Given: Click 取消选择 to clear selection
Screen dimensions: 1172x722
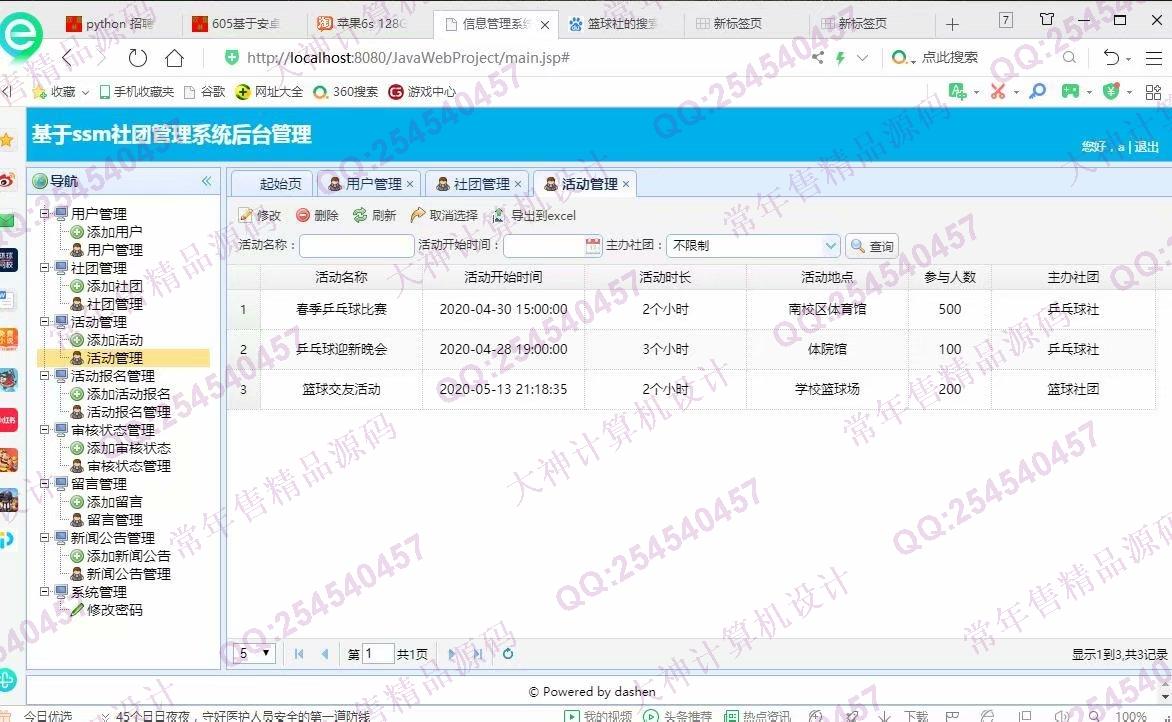Looking at the screenshot, I should click(x=444, y=215).
